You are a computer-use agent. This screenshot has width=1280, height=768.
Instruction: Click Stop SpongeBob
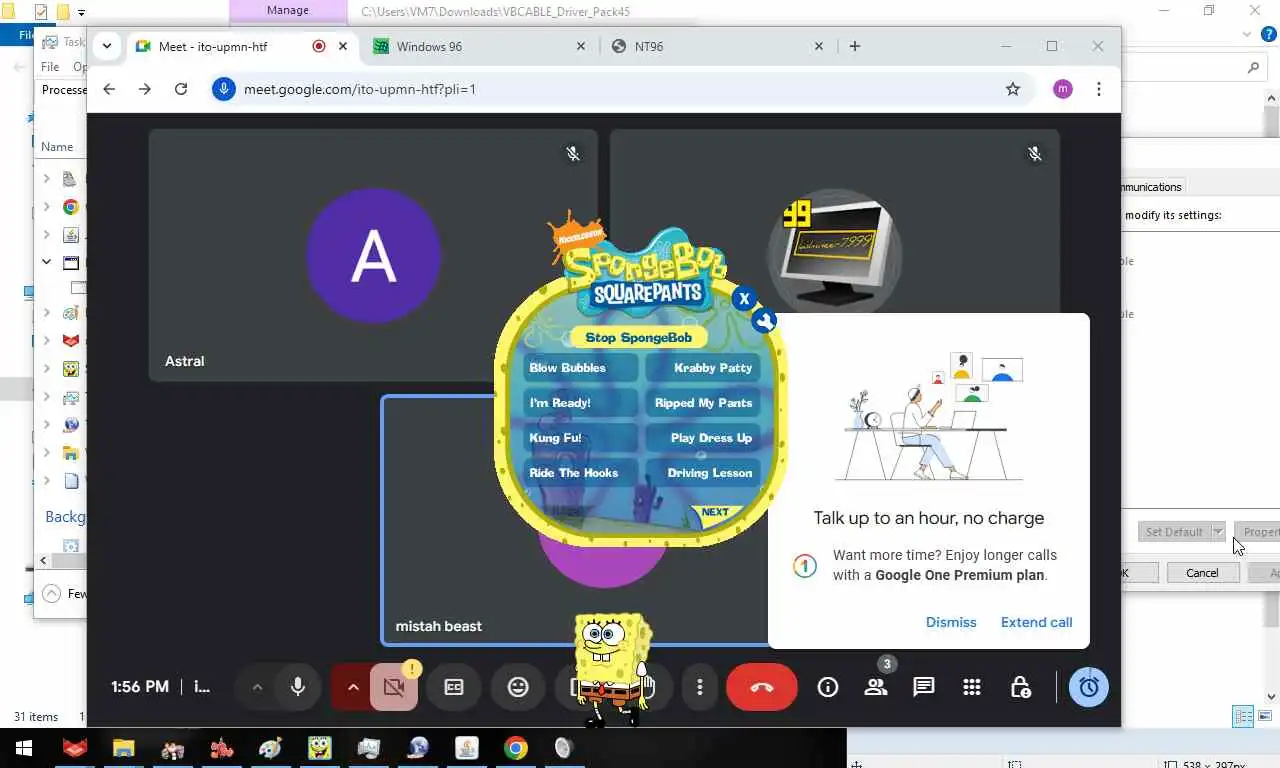click(639, 337)
